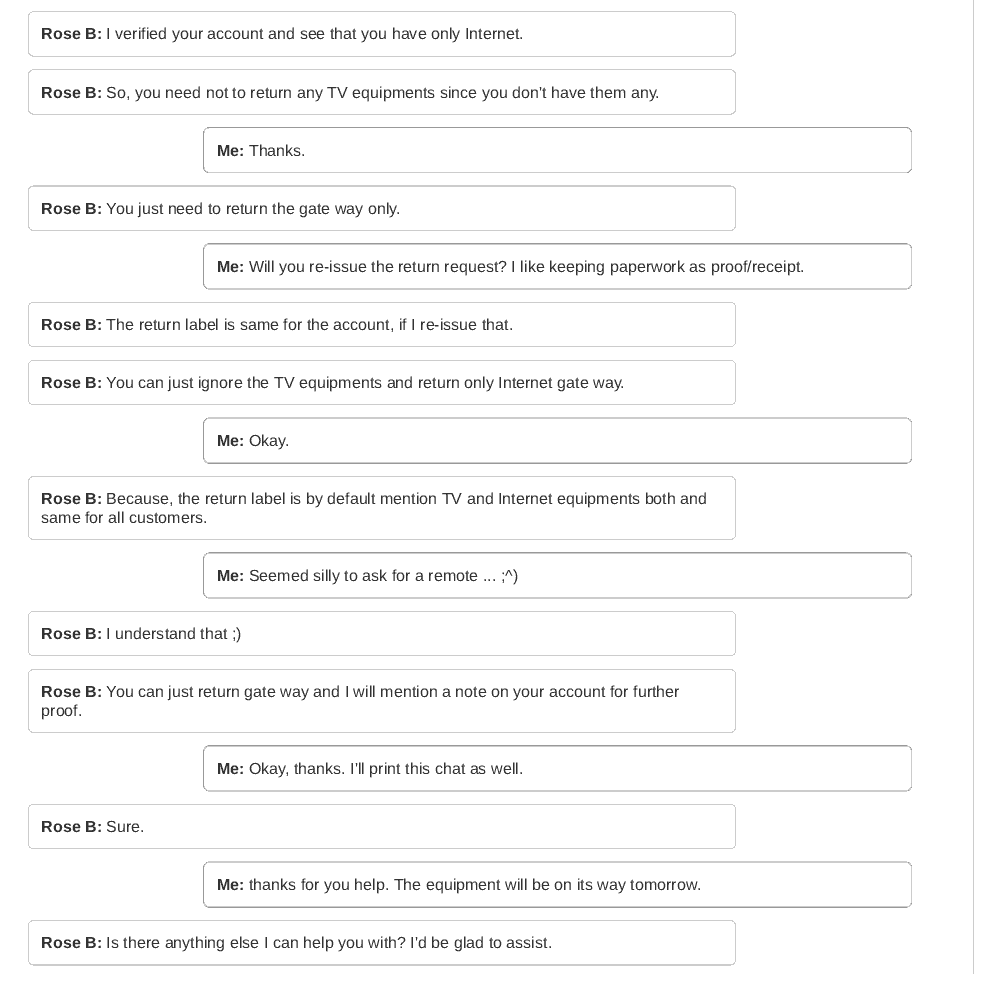Click the 'I'll print this chat as well' message

tap(386, 769)
